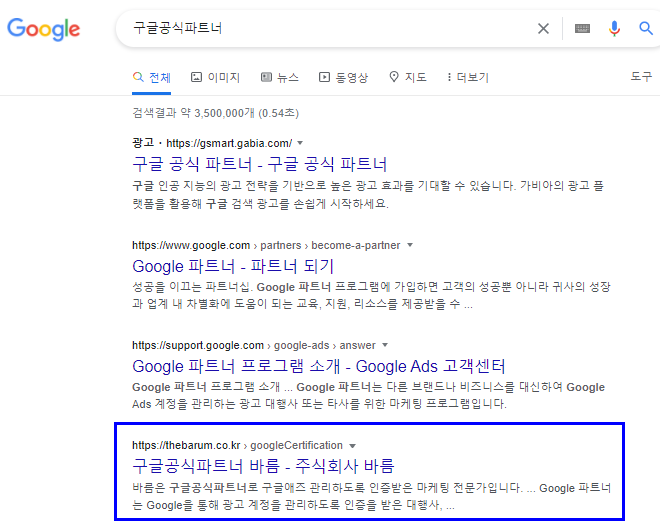Expand arrow beside thebarum.co.kr googleCertification URL
660x530 pixels.
coord(353,446)
